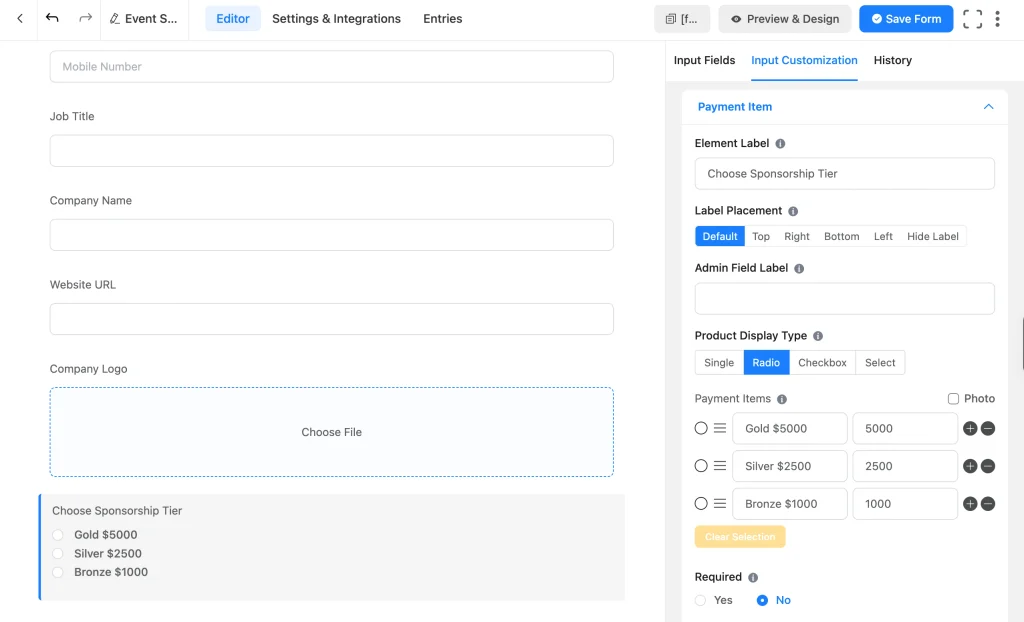The width and height of the screenshot is (1024, 622).
Task: Click the Required info icon
Action: coord(753,578)
